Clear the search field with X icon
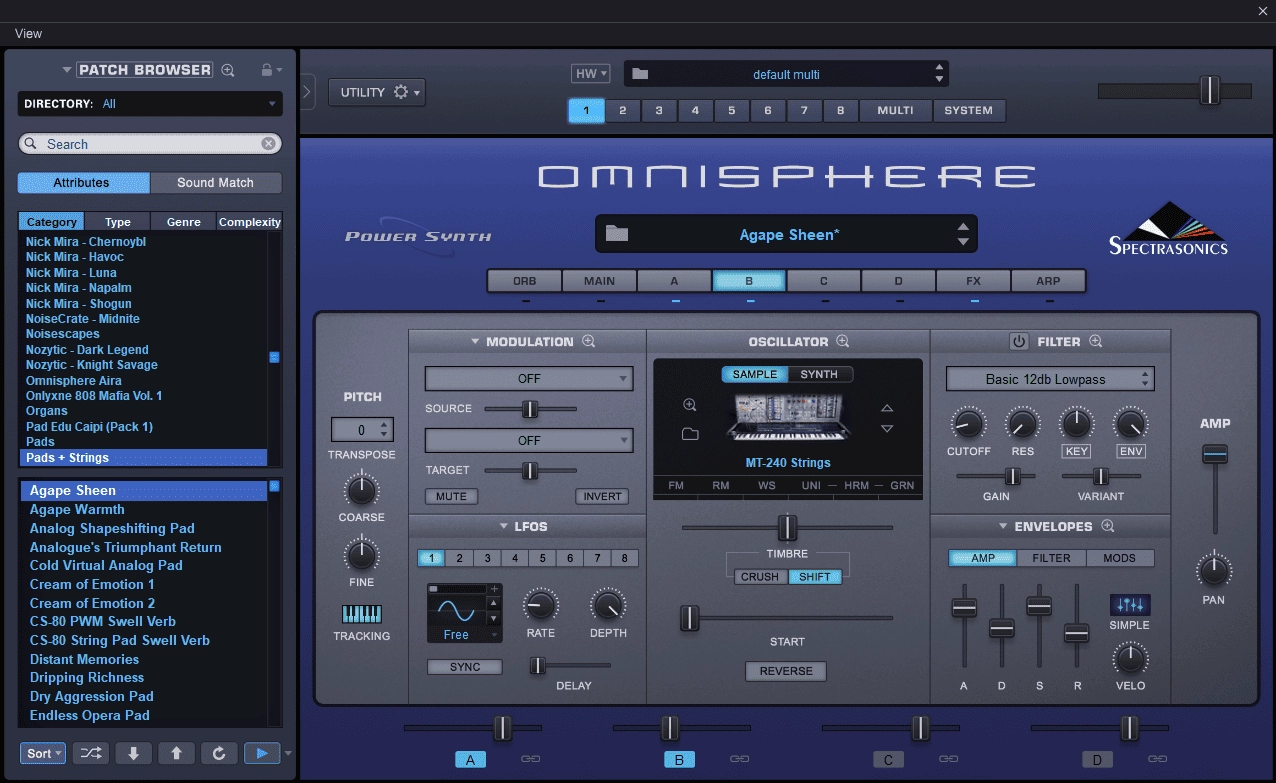Screen dimensions: 1276x783 tap(268, 144)
